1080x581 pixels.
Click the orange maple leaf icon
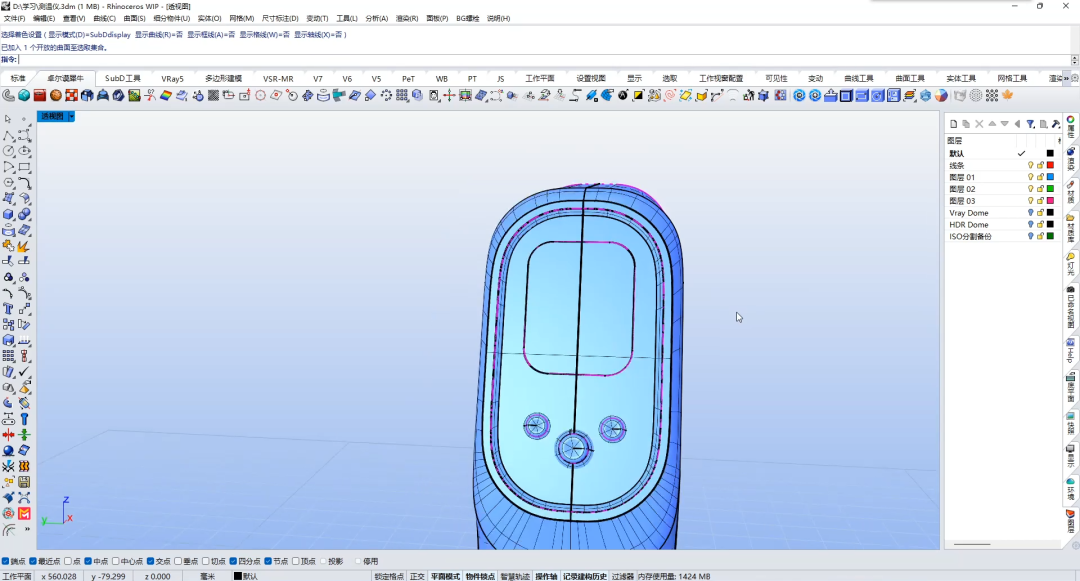(1007, 96)
